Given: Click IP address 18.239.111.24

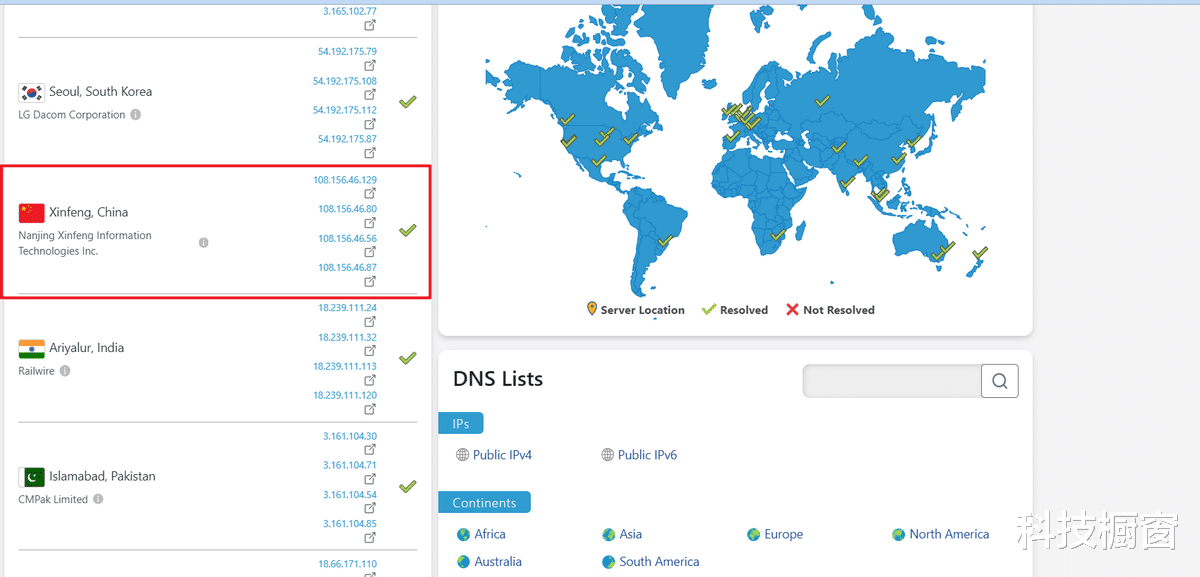Looking at the screenshot, I should pyautogui.click(x=348, y=308).
